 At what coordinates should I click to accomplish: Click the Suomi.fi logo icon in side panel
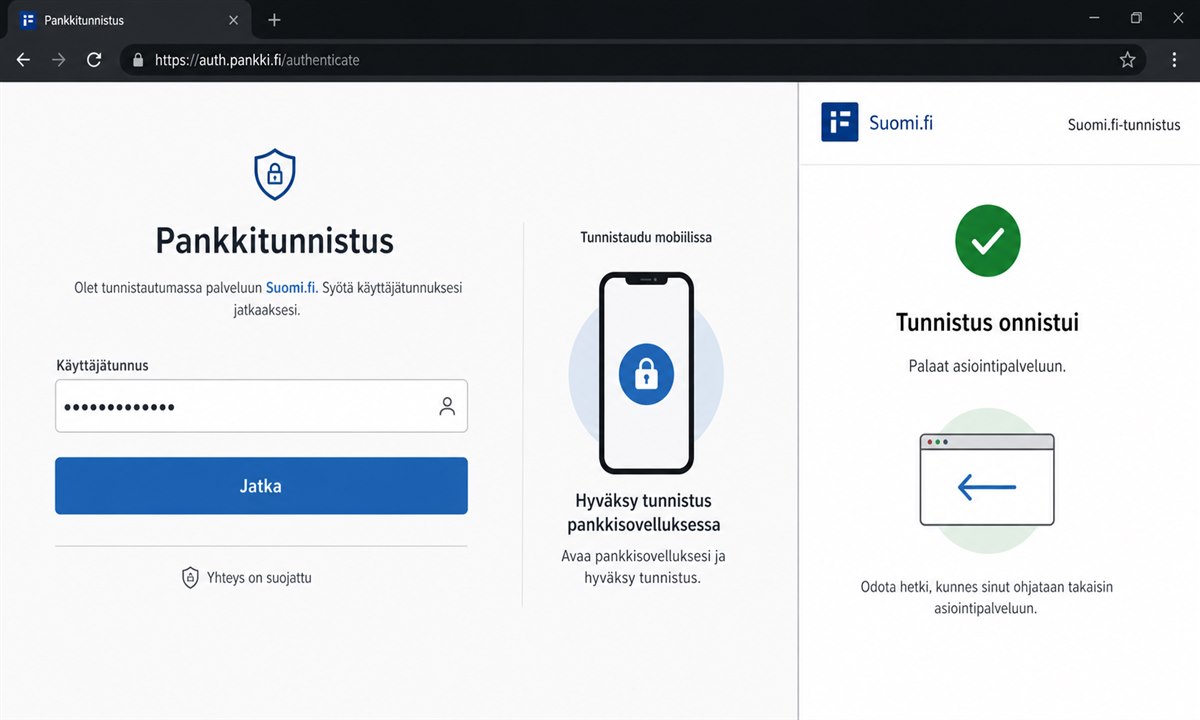coord(839,122)
